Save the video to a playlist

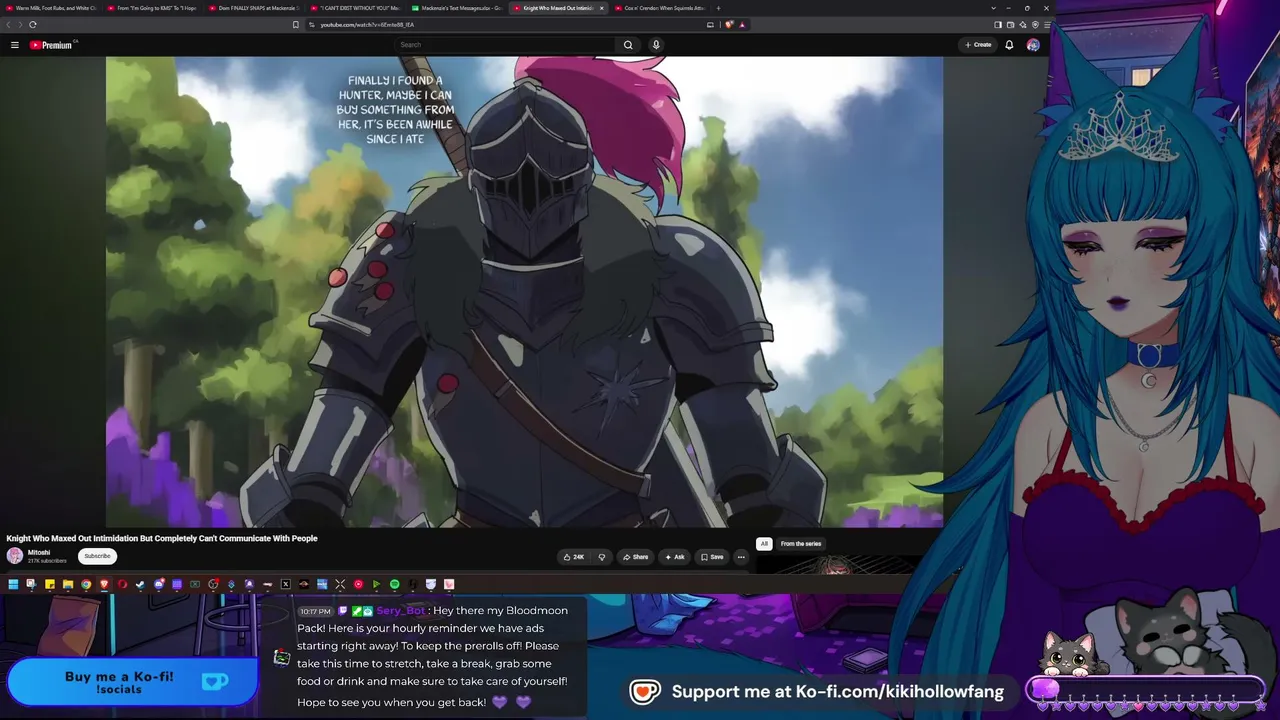(x=712, y=557)
